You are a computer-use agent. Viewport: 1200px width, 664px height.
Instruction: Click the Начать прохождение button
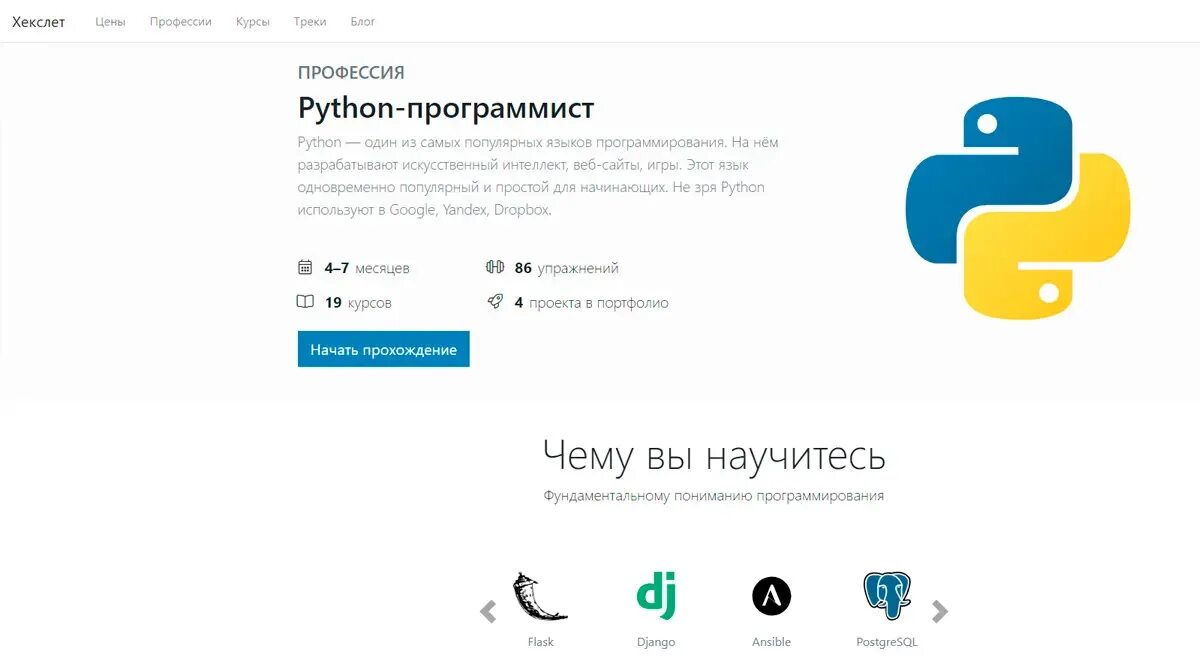[383, 350]
